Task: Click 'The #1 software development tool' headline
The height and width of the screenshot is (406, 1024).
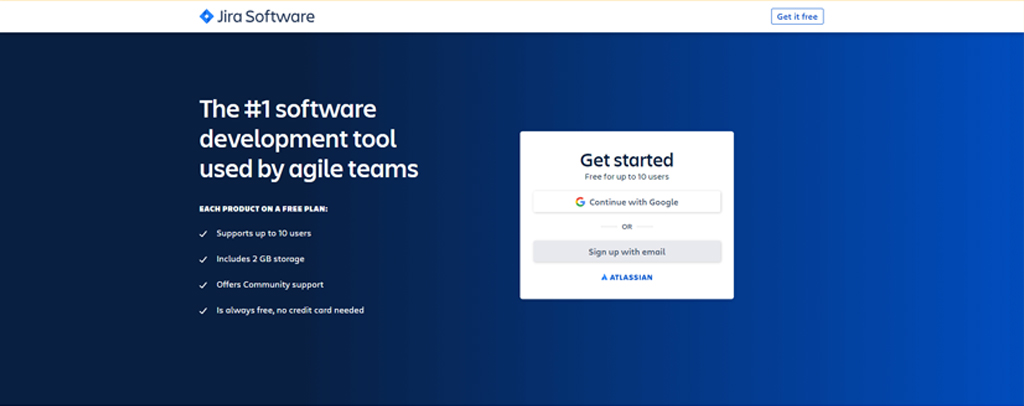Action: [x=309, y=139]
